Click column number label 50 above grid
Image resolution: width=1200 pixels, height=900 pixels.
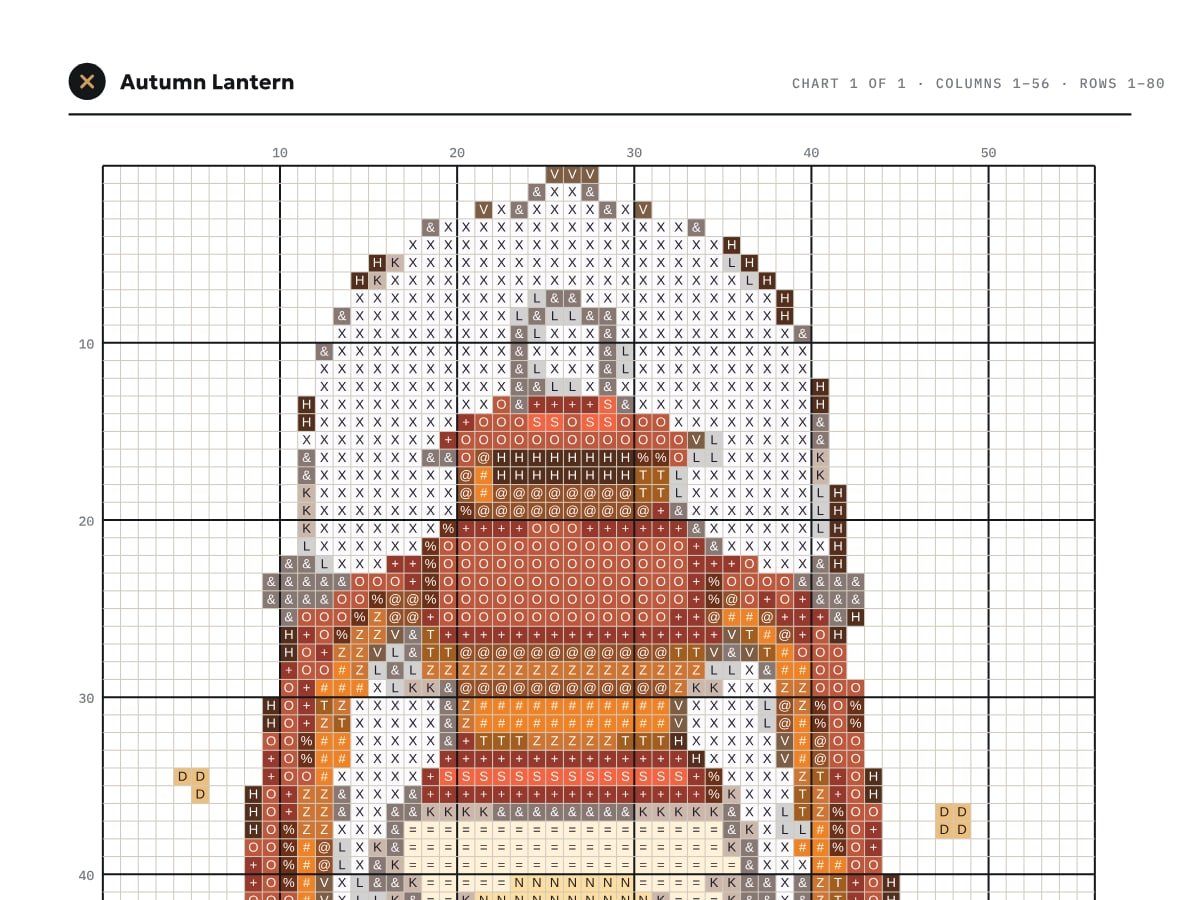pyautogui.click(x=988, y=153)
